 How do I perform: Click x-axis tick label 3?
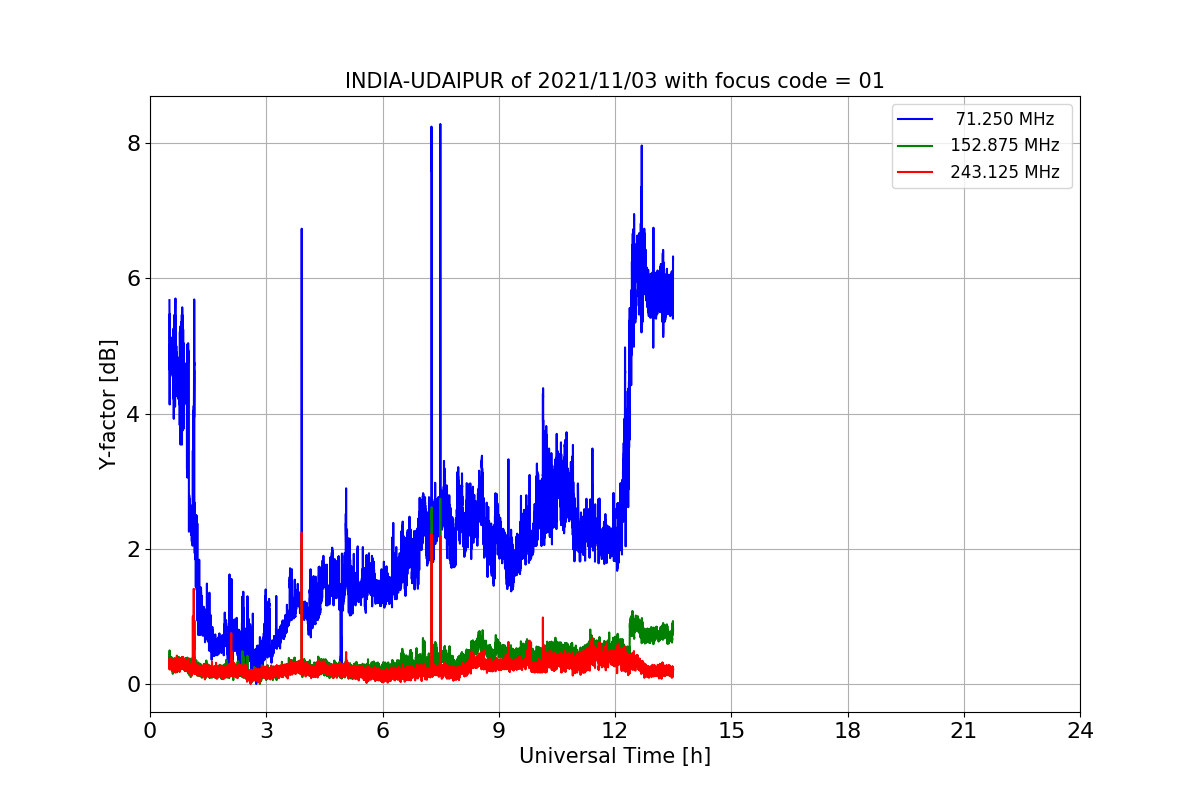pyautogui.click(x=266, y=731)
